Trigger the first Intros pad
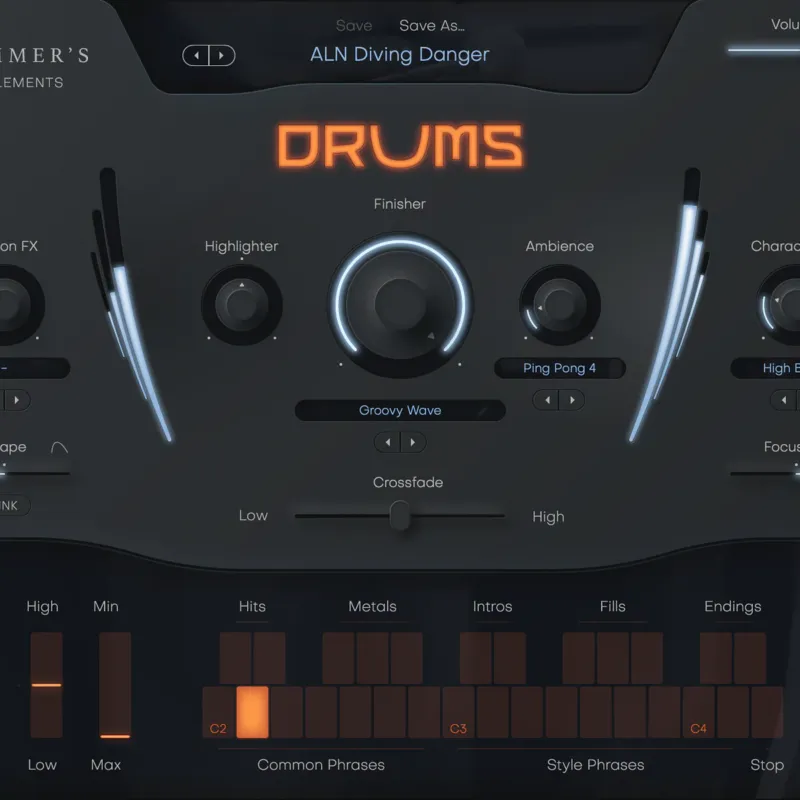The image size is (800, 800). point(476,658)
